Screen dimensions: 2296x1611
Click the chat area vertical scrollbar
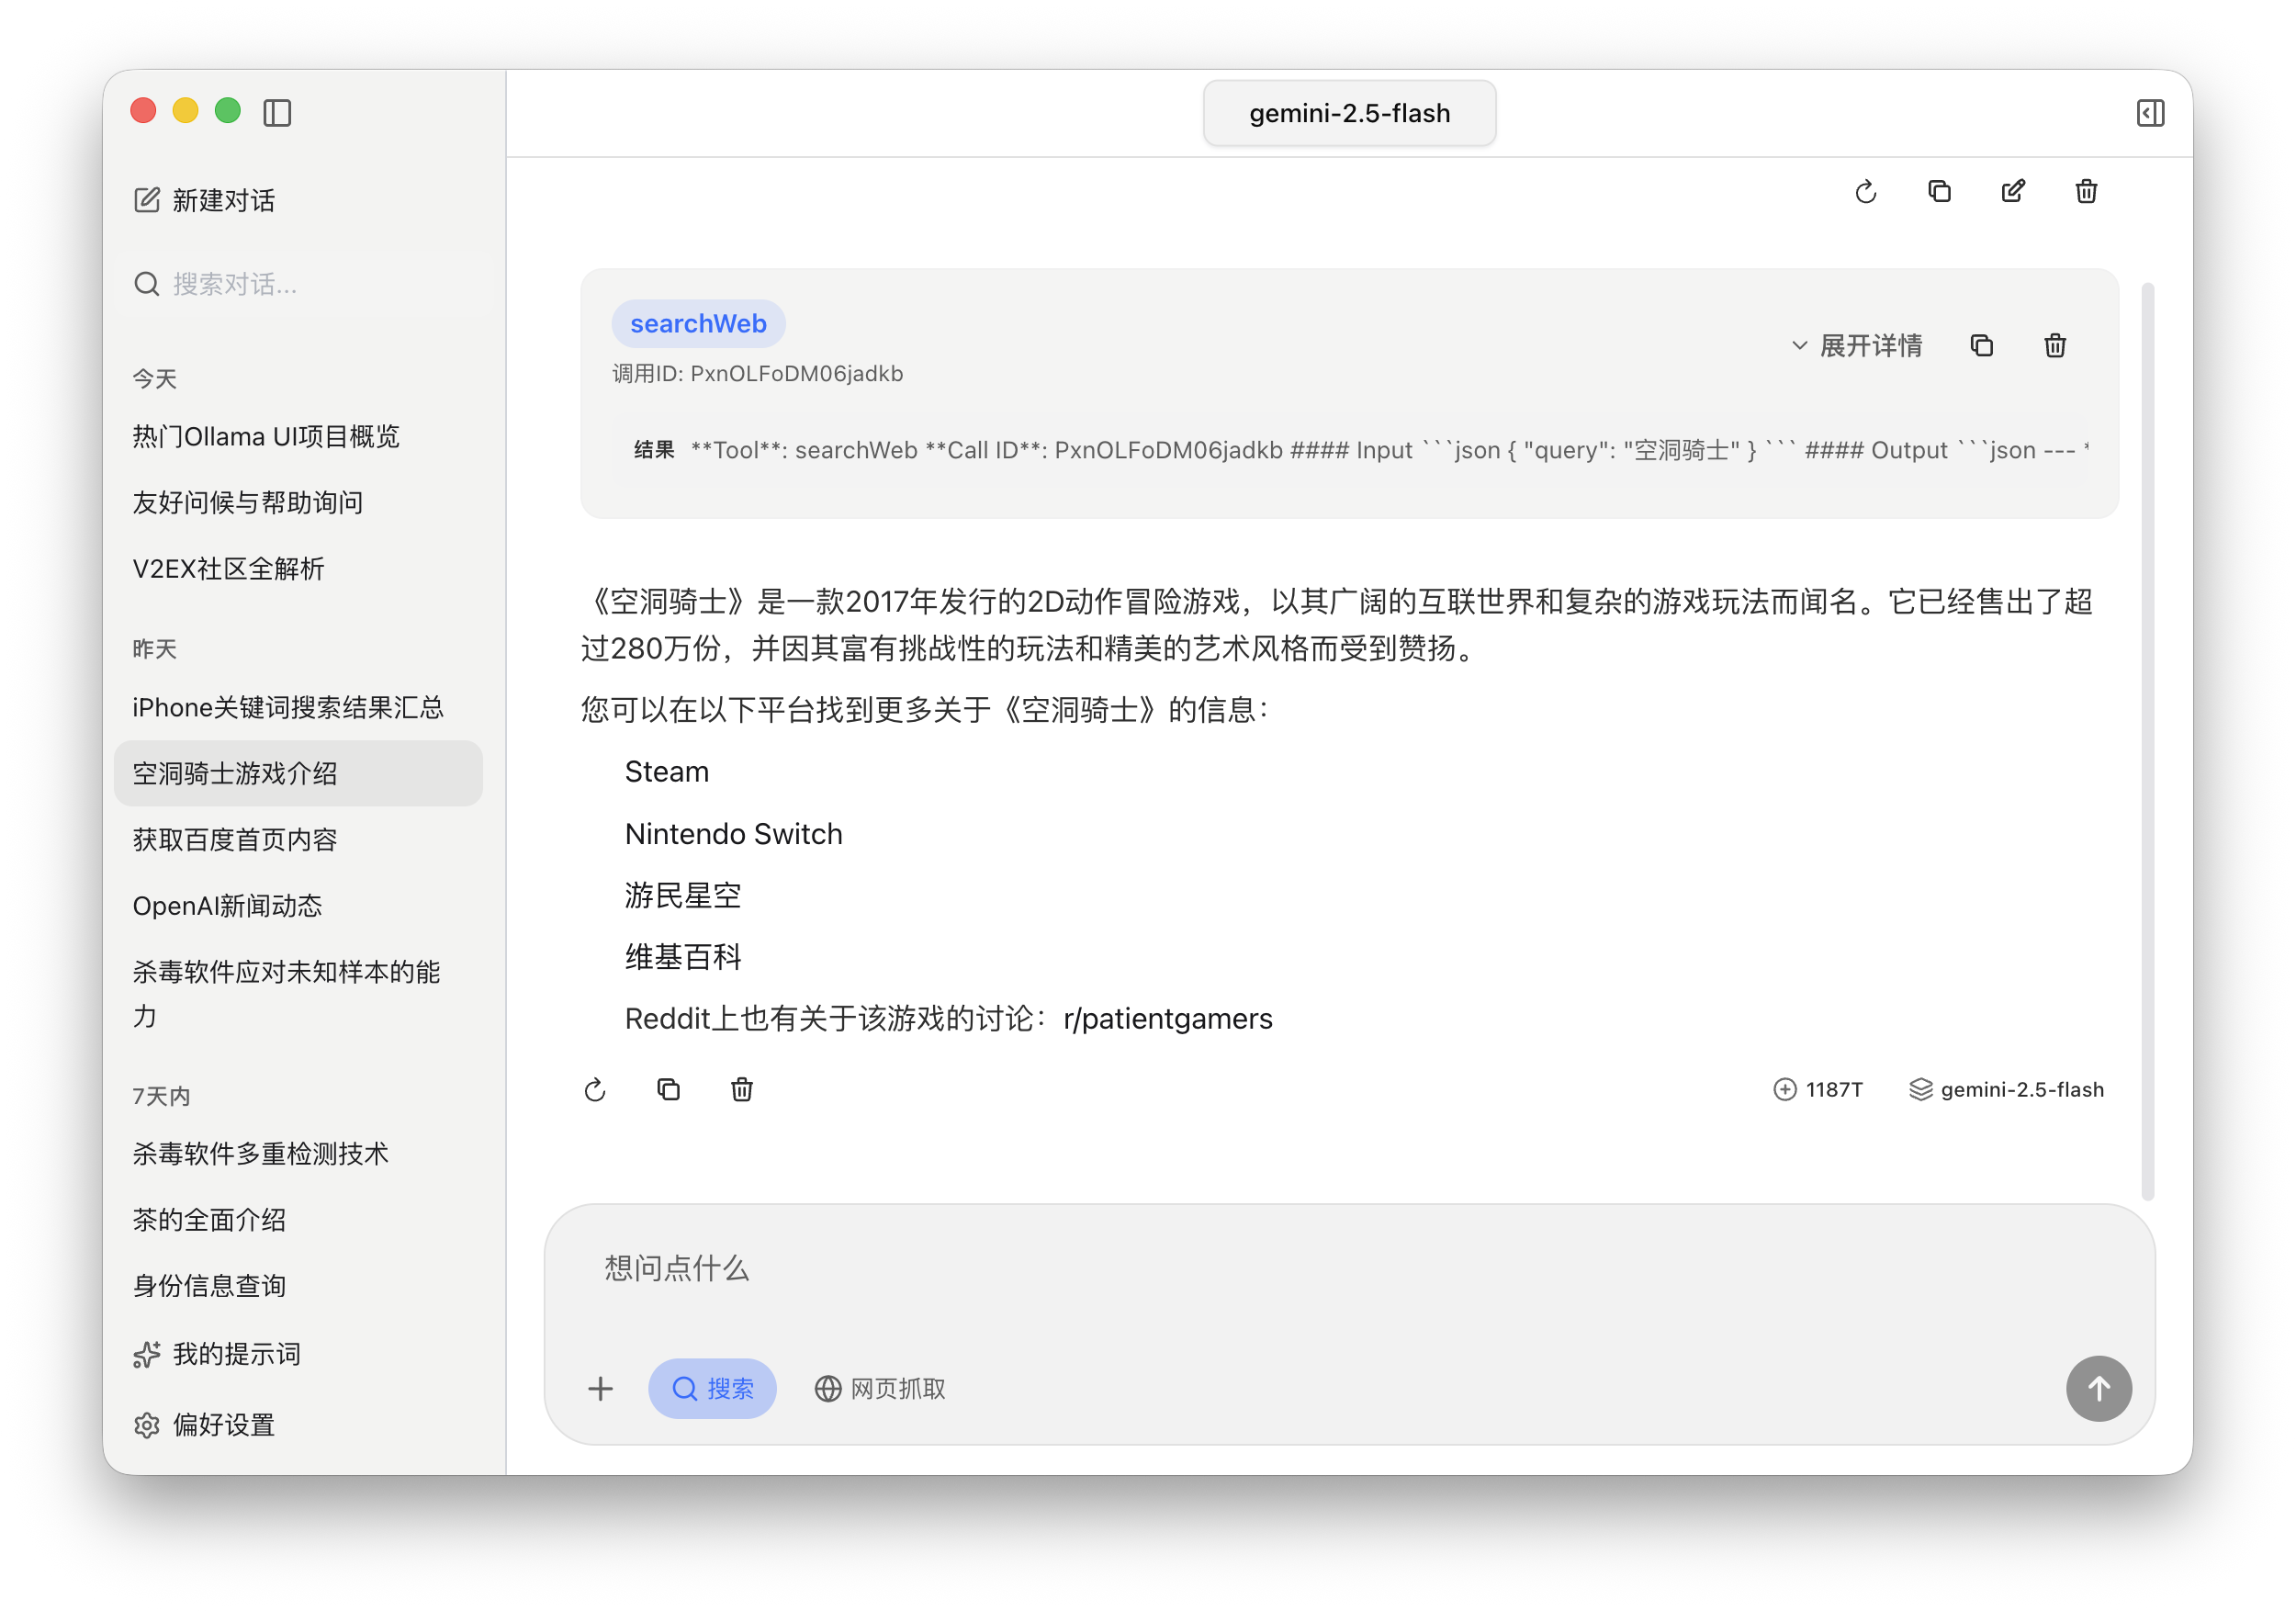pyautogui.click(x=2147, y=740)
